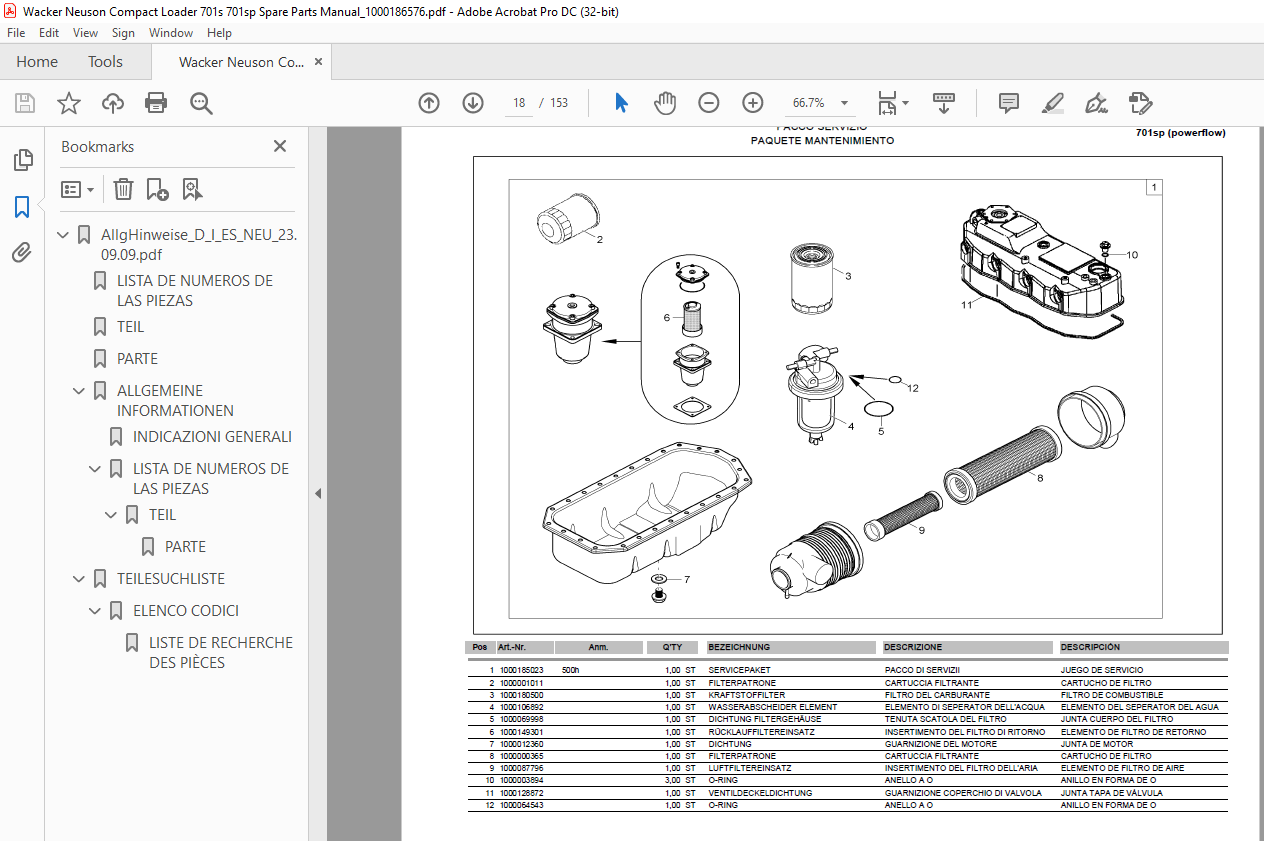Print the document using printer icon

pyautogui.click(x=156, y=103)
